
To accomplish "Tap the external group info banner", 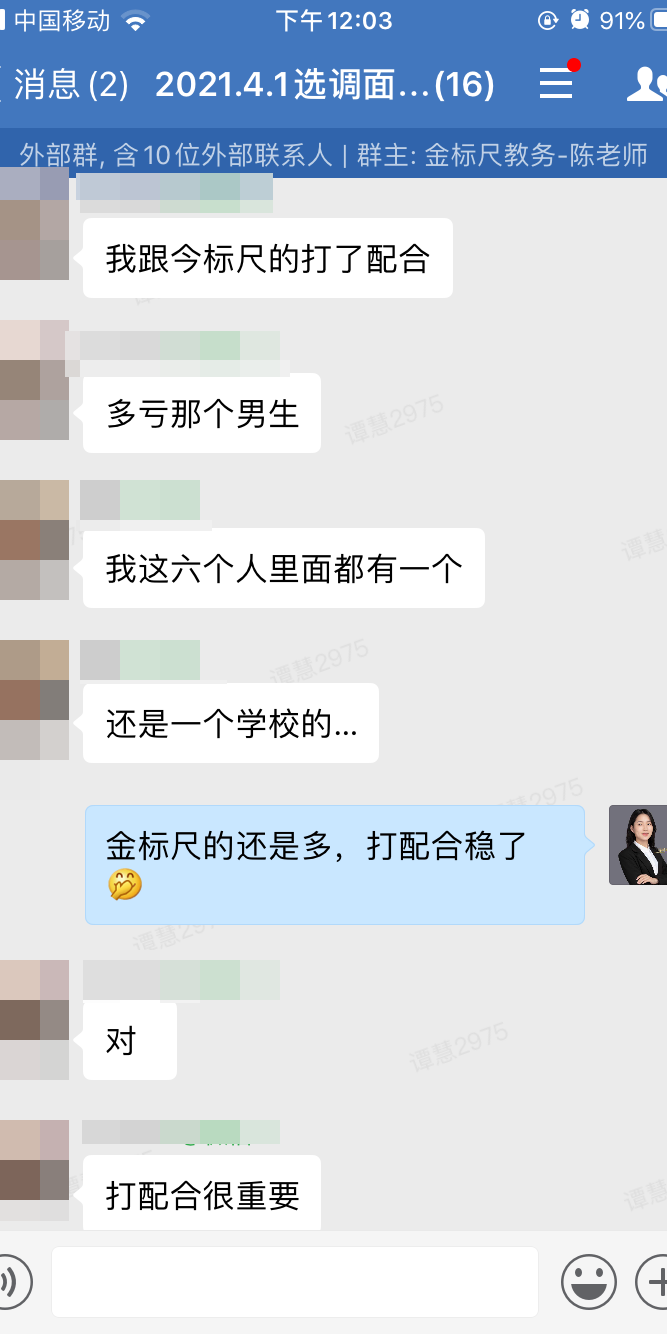I will coord(333,154).
